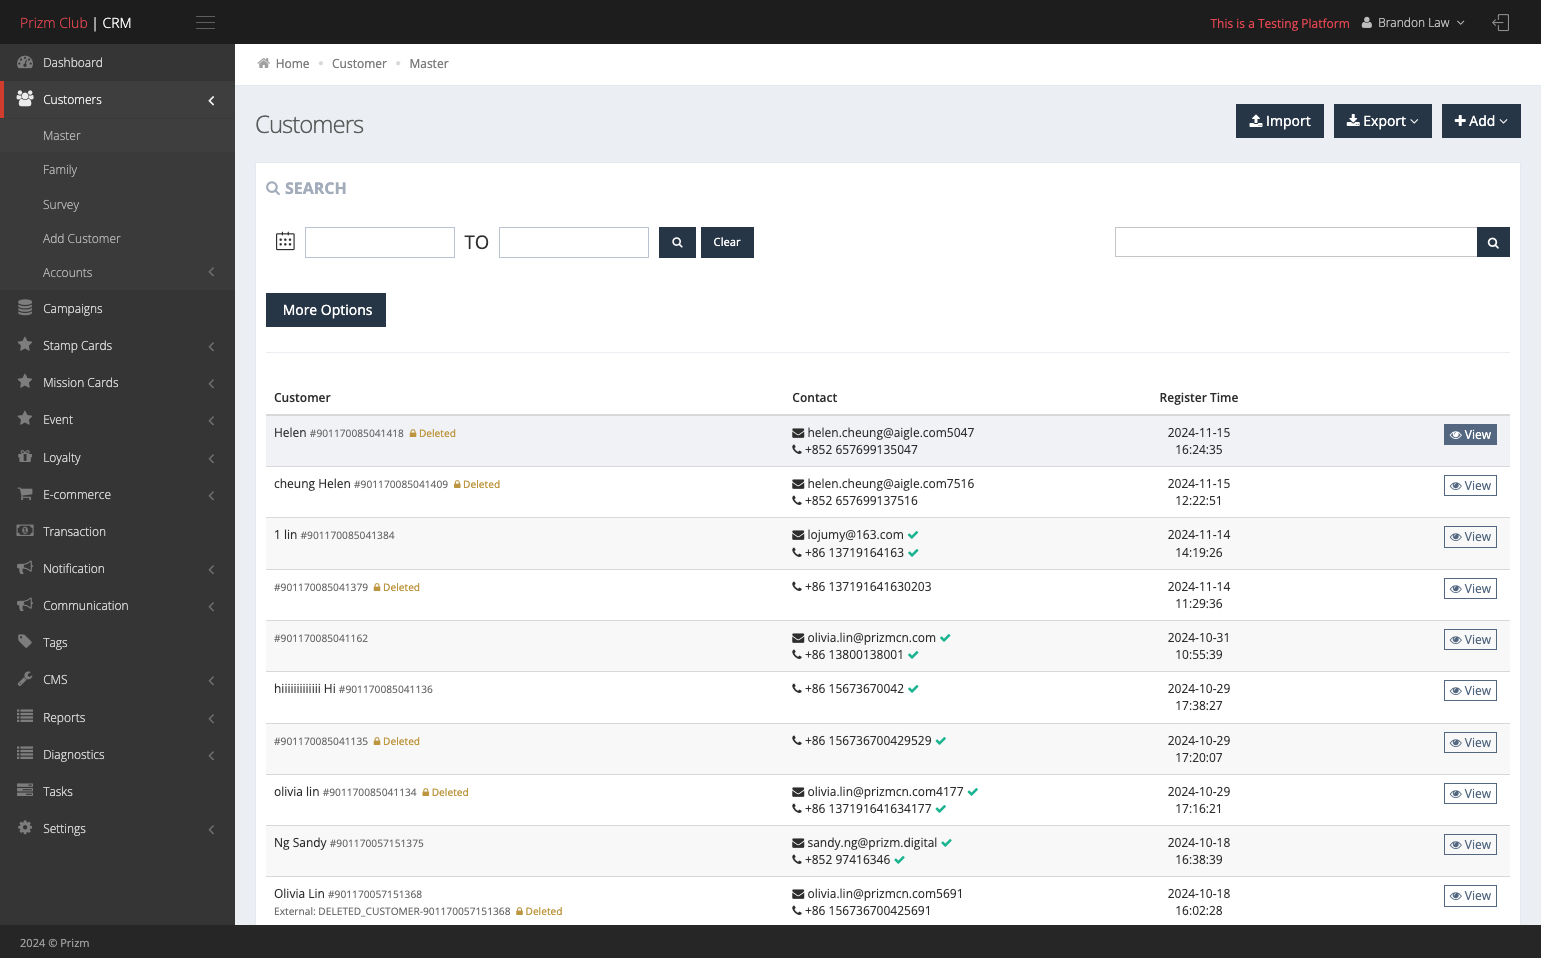
Task: Click the keyword search input field
Action: 1296,242
